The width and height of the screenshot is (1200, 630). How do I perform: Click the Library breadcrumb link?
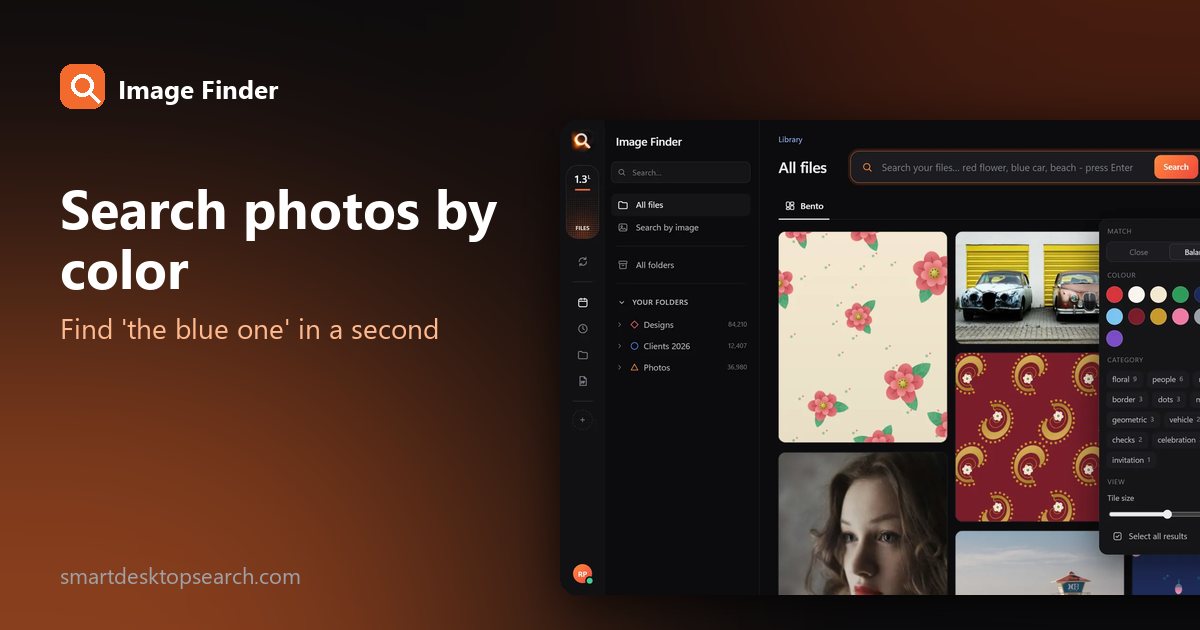coord(790,140)
